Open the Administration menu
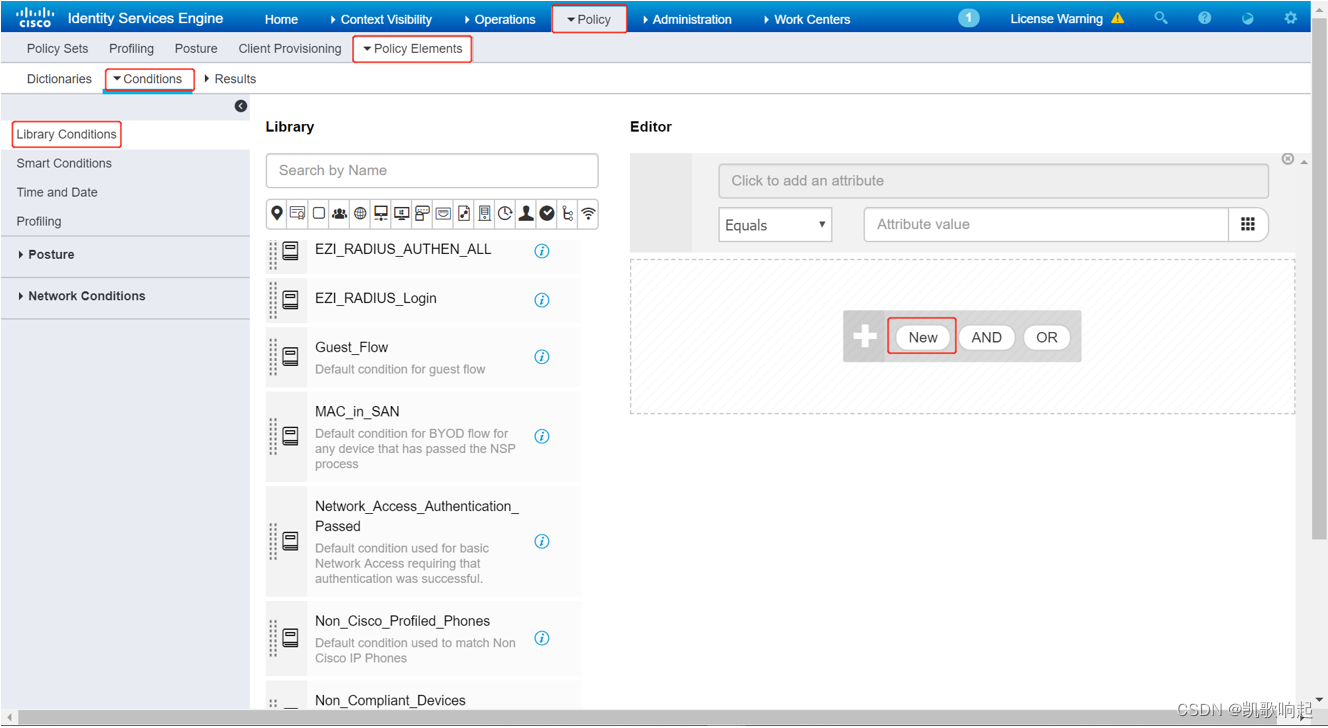This screenshot has width=1328, height=728. (687, 19)
